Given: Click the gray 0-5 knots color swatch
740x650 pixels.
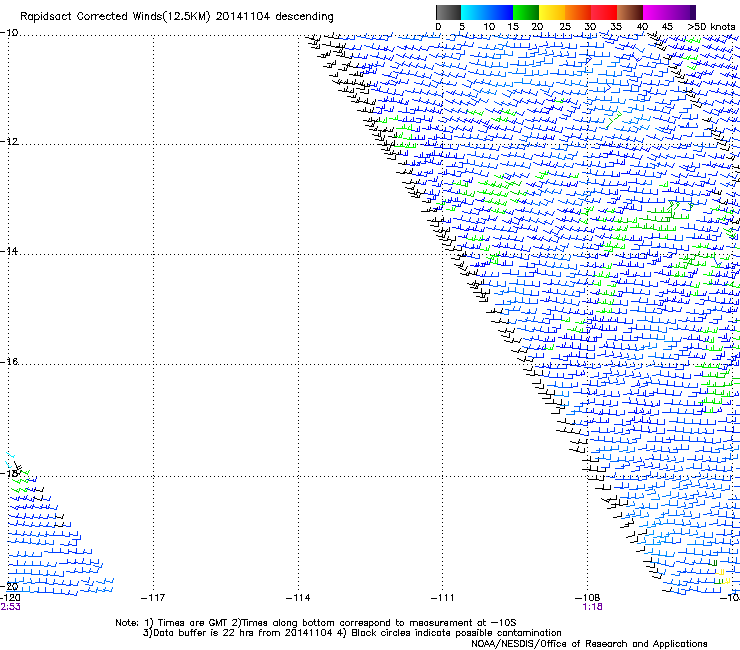Looking at the screenshot, I should pos(448,12).
